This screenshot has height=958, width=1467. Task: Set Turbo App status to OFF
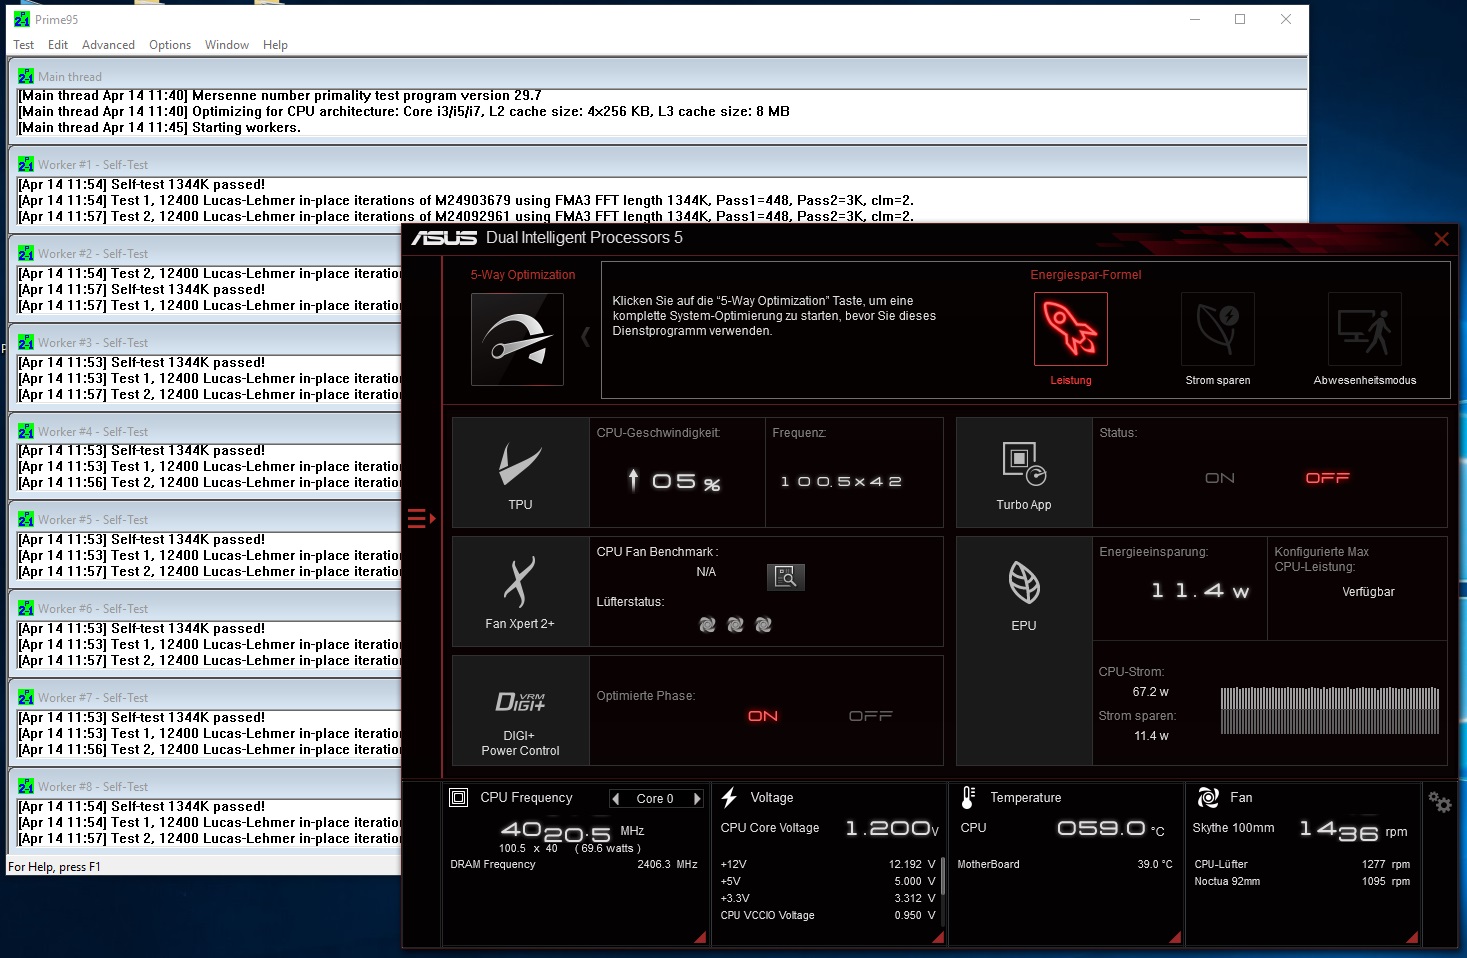(1327, 478)
